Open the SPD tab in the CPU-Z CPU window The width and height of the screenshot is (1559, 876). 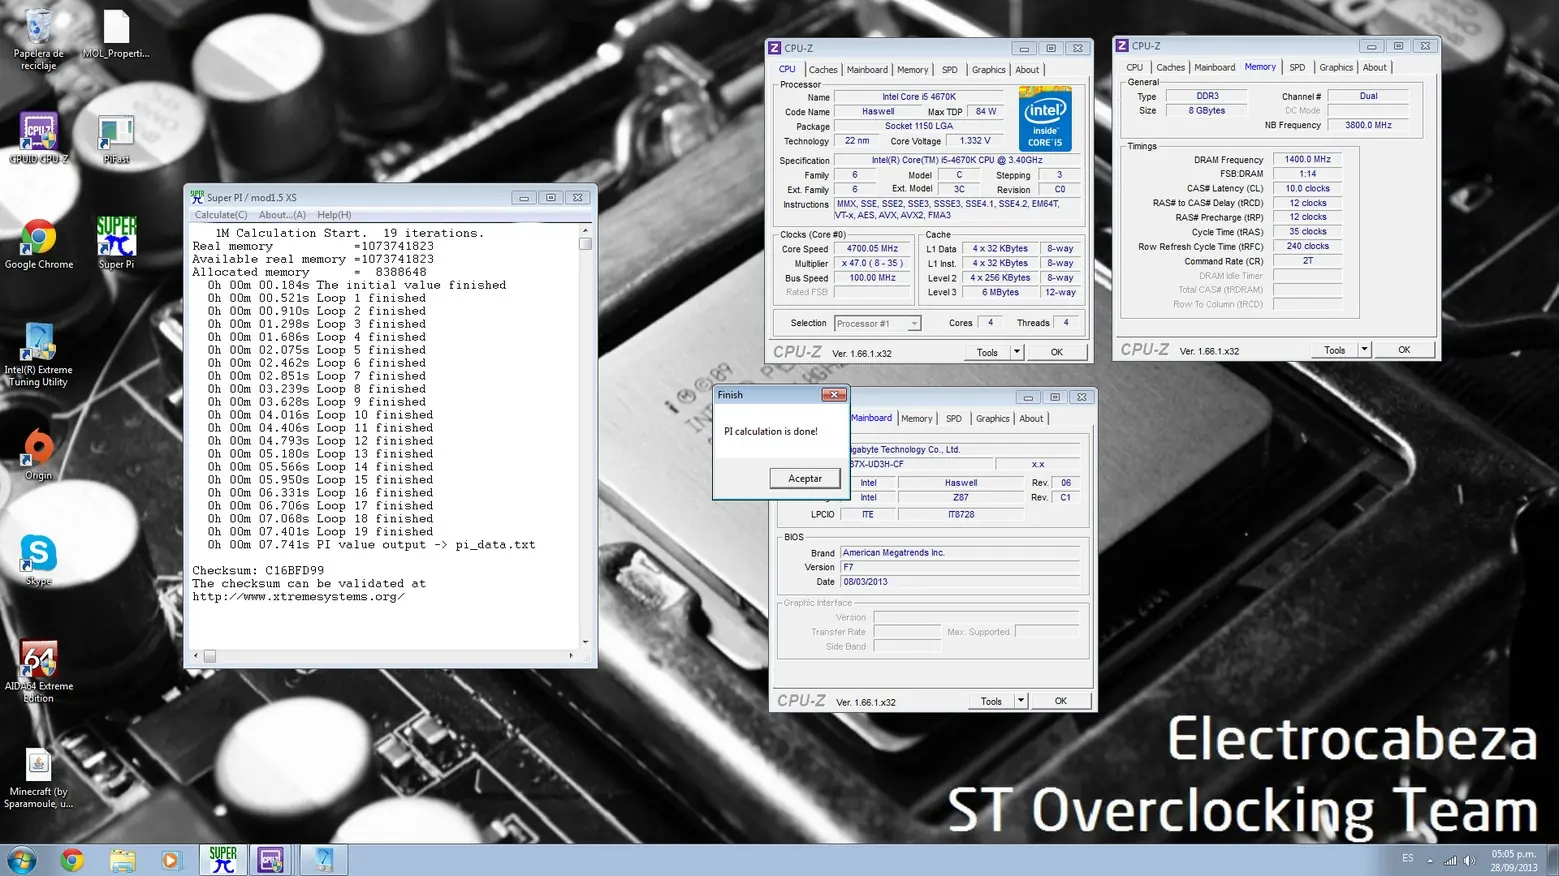(x=949, y=70)
